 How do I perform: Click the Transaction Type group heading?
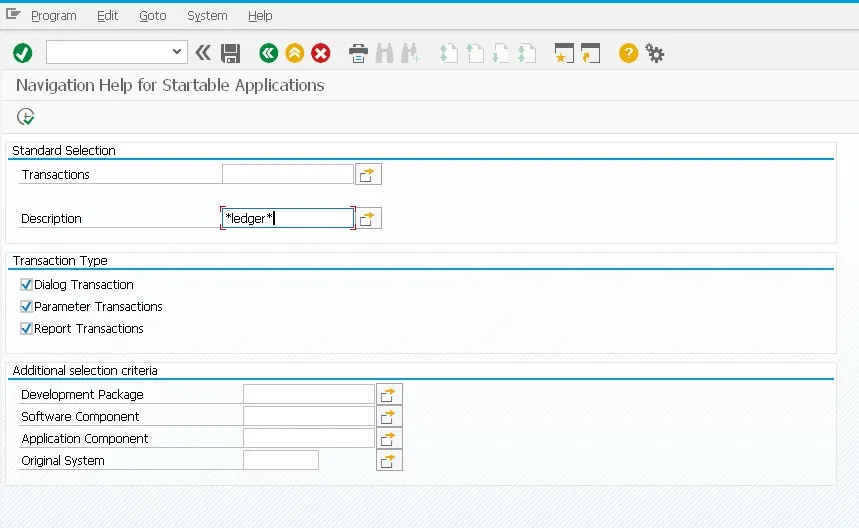(60, 261)
